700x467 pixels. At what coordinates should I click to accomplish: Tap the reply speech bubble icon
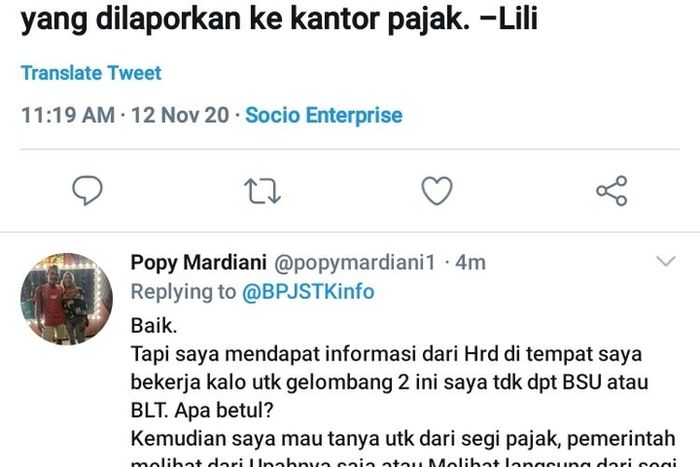tap(88, 191)
